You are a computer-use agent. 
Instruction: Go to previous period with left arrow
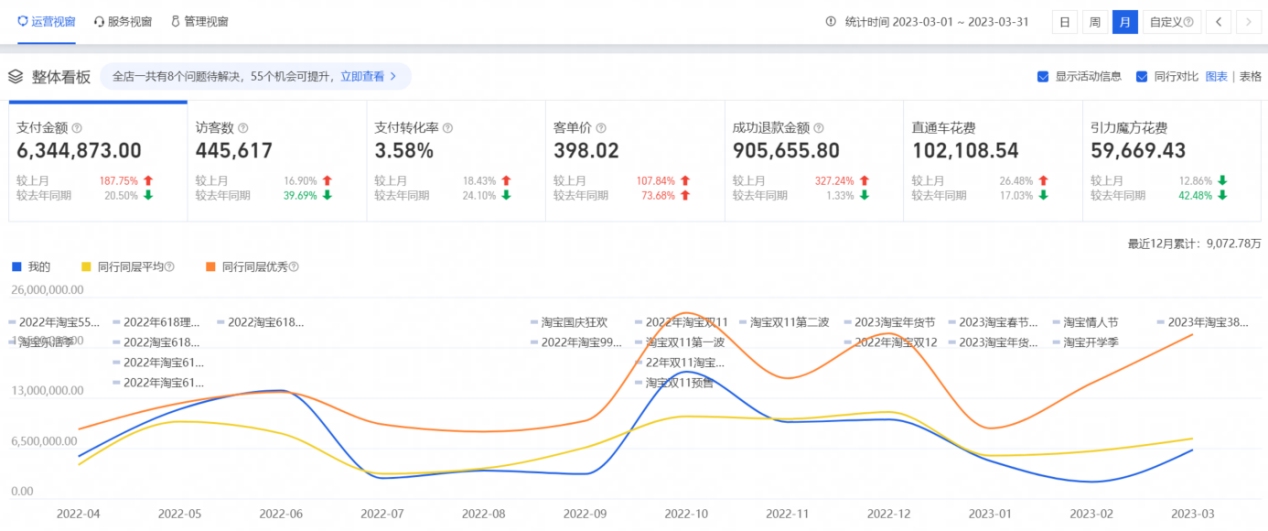coord(1218,22)
